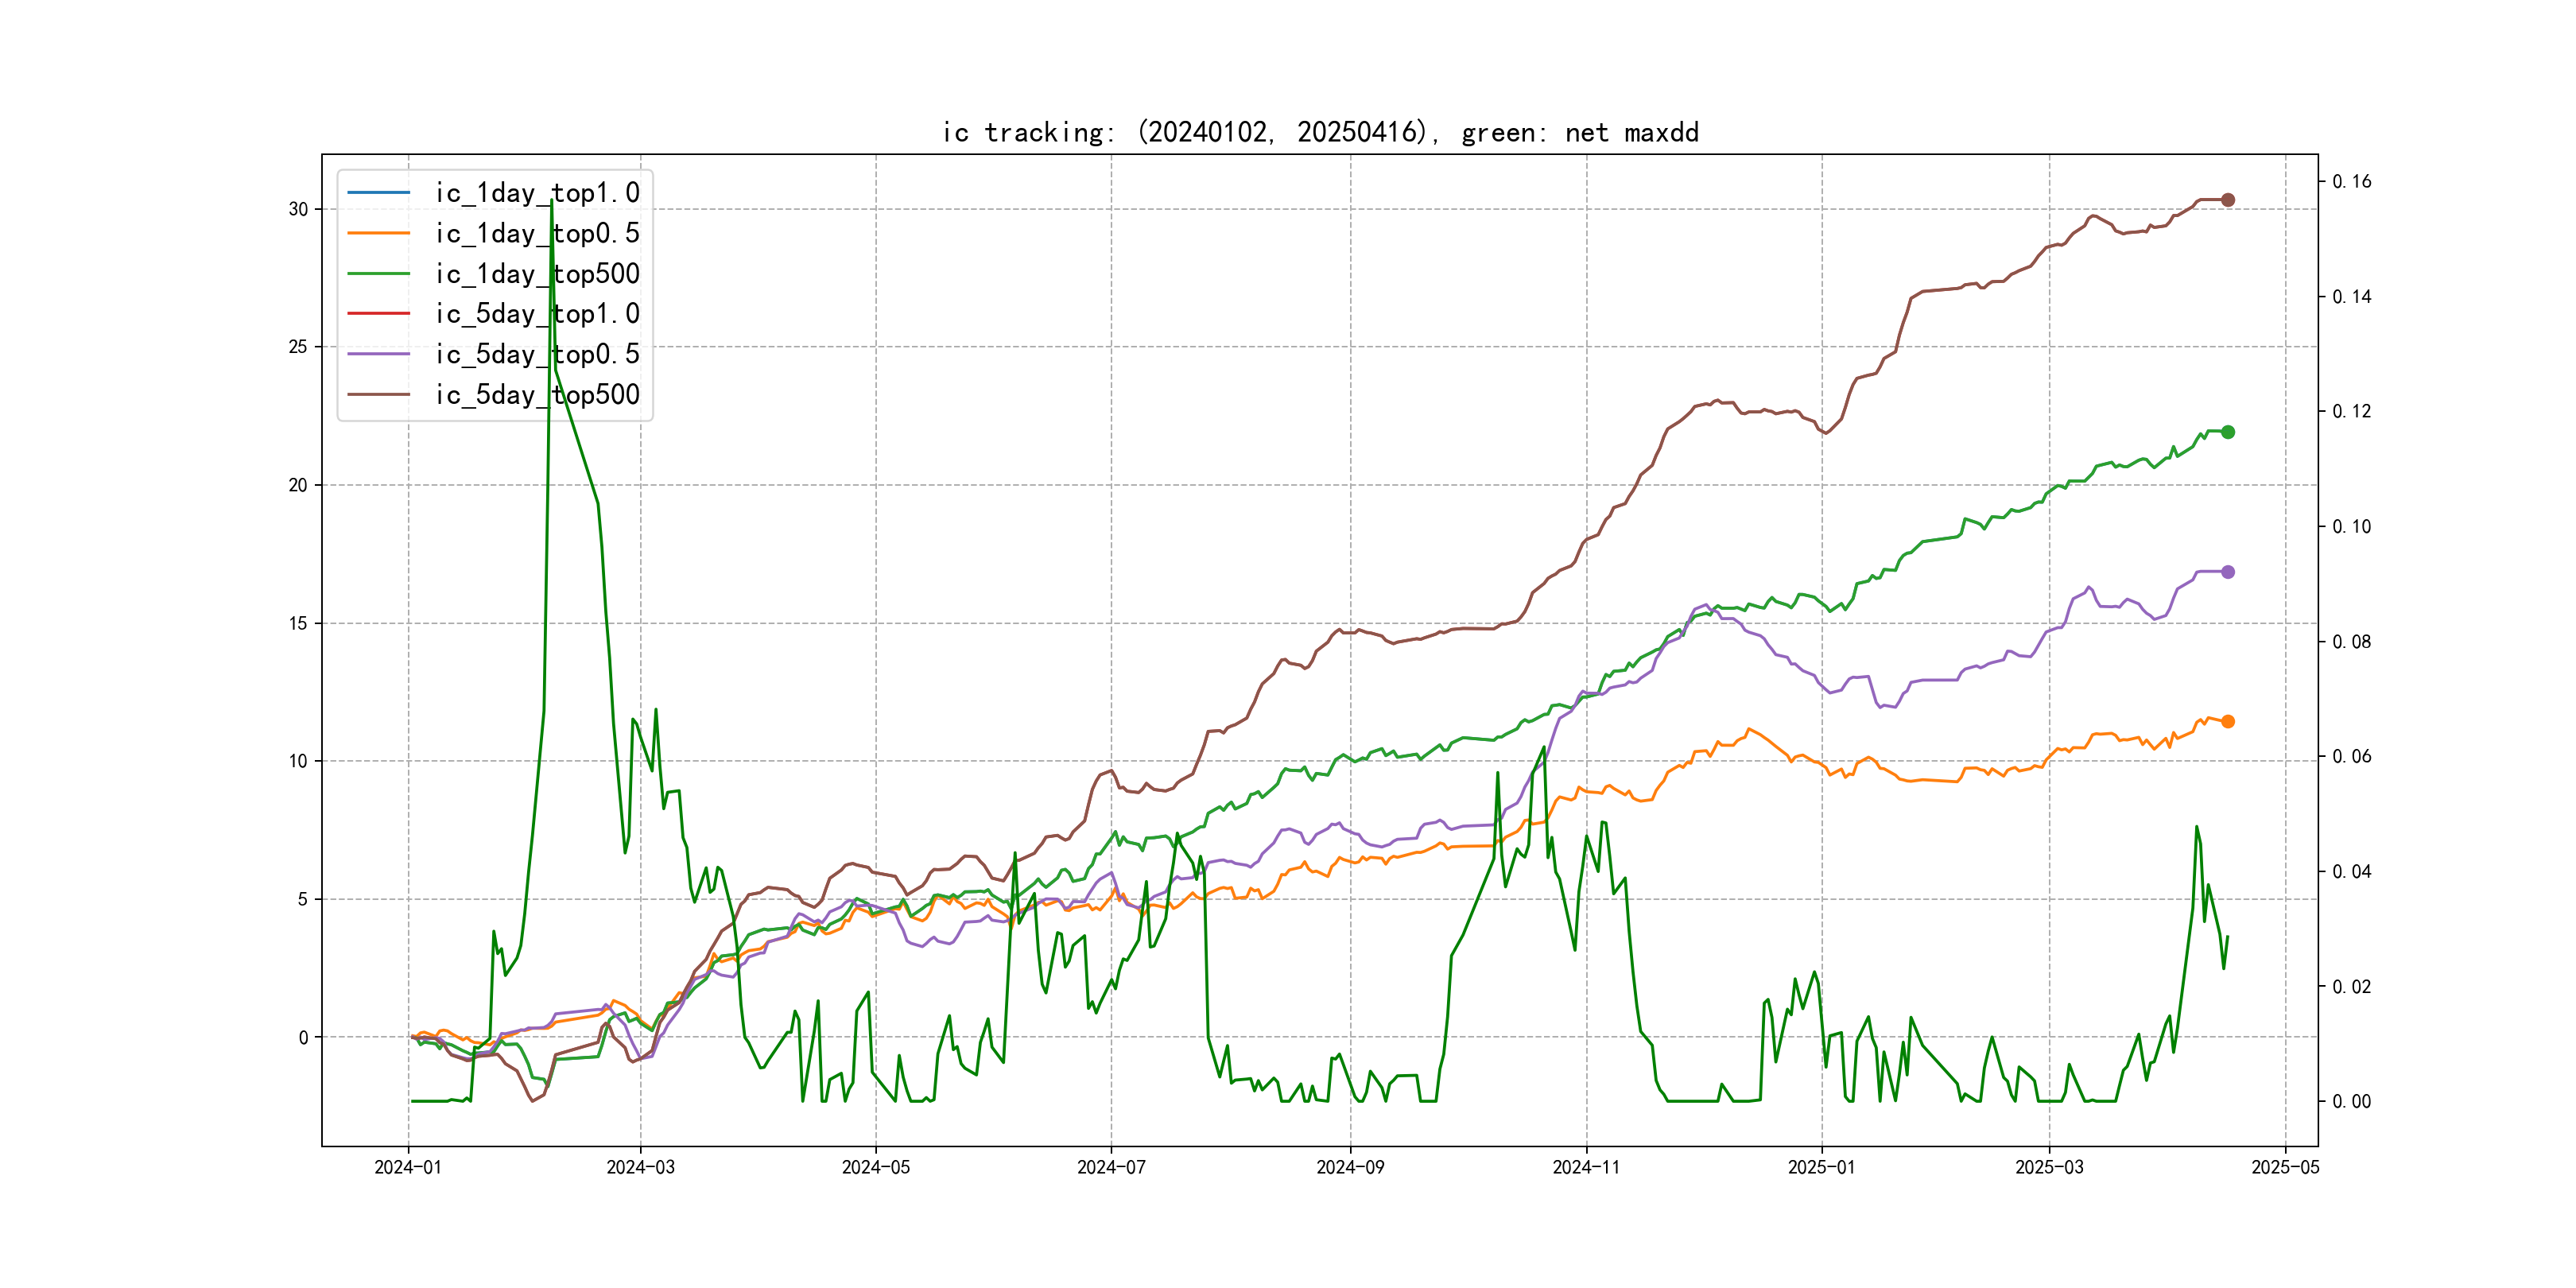Click the 2024-07 x-axis tick label
The image size is (2576, 1288).
click(x=1111, y=1167)
